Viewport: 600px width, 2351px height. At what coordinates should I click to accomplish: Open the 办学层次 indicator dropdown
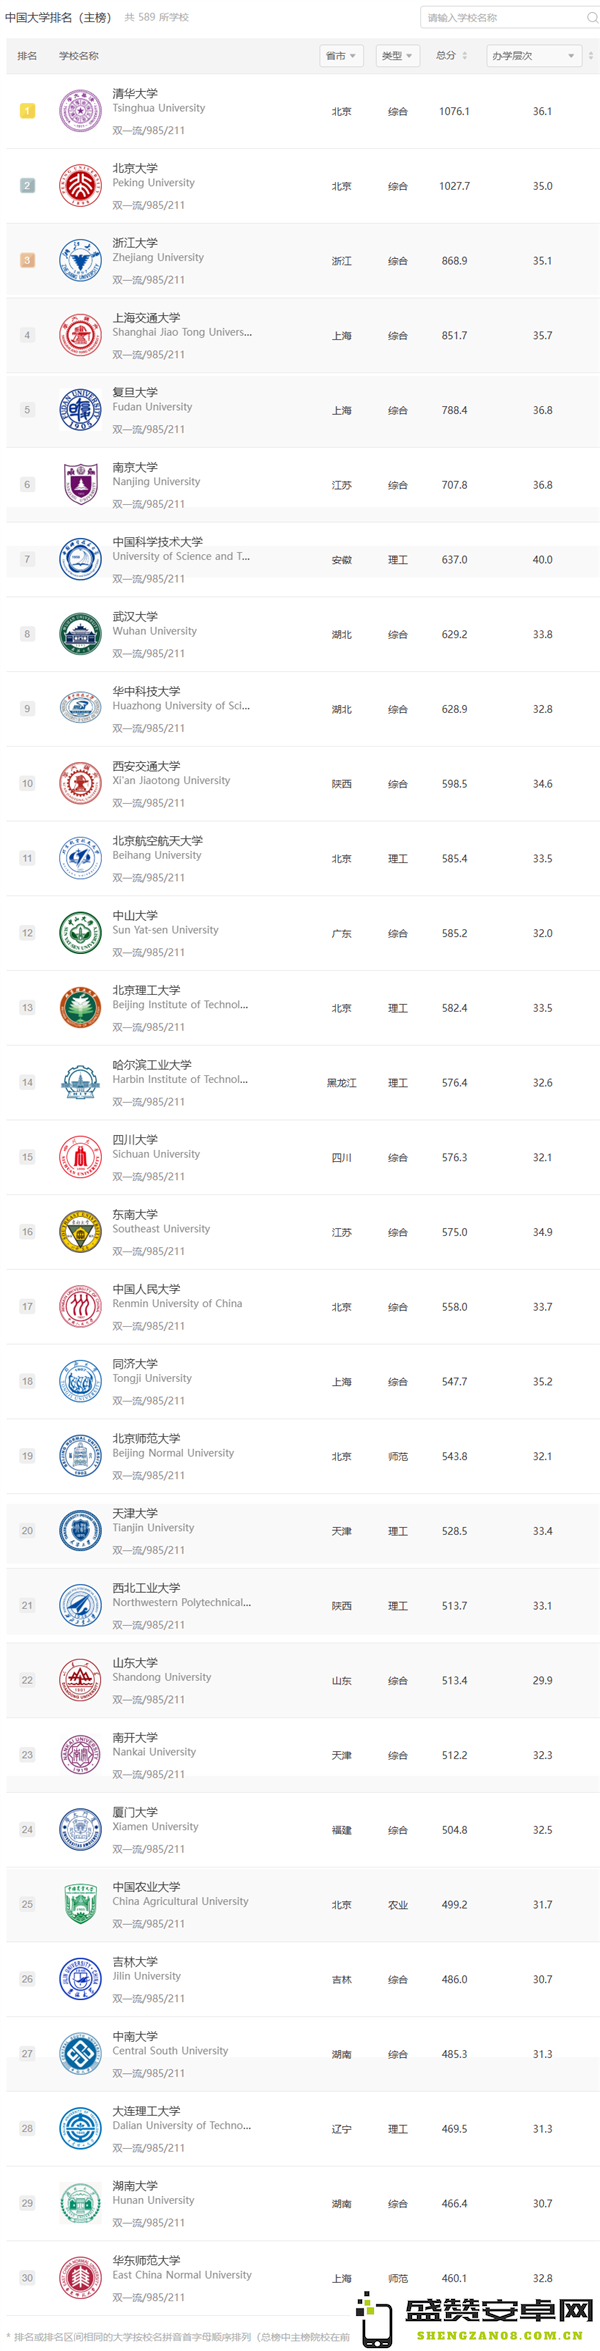coord(533,56)
